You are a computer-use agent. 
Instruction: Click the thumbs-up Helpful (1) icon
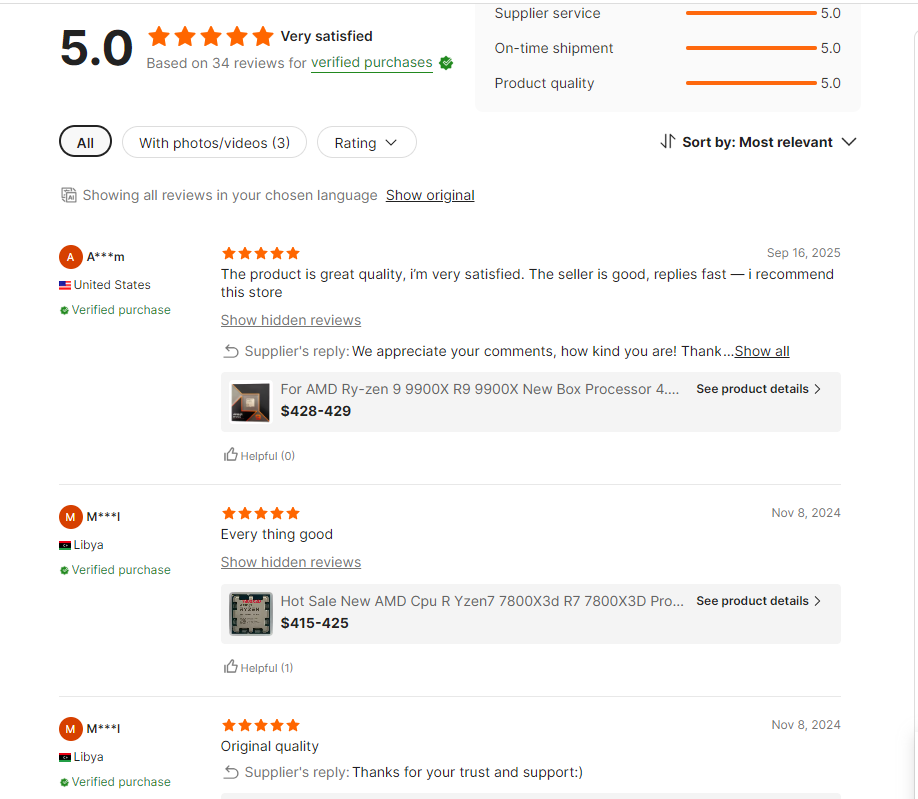click(231, 667)
